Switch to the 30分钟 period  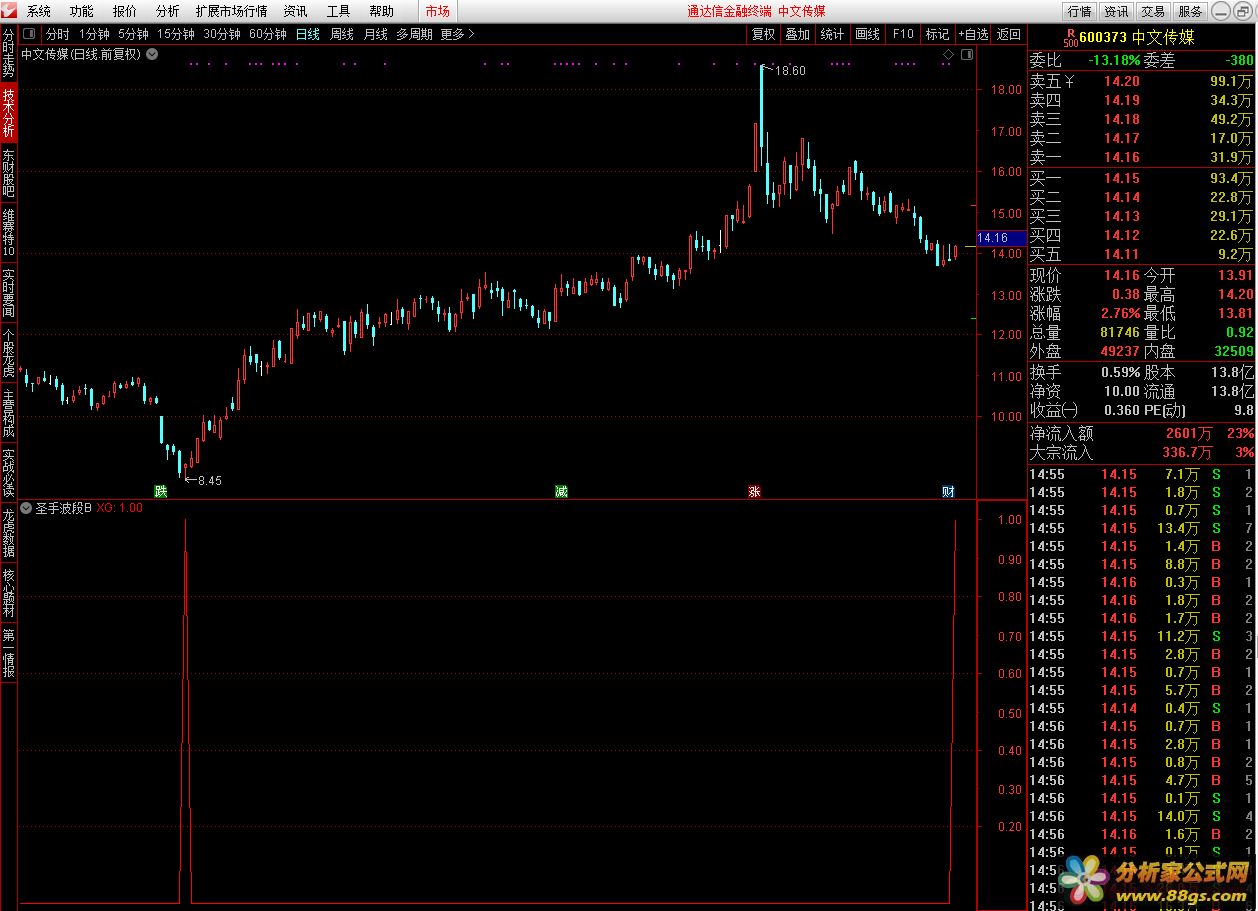[222, 34]
